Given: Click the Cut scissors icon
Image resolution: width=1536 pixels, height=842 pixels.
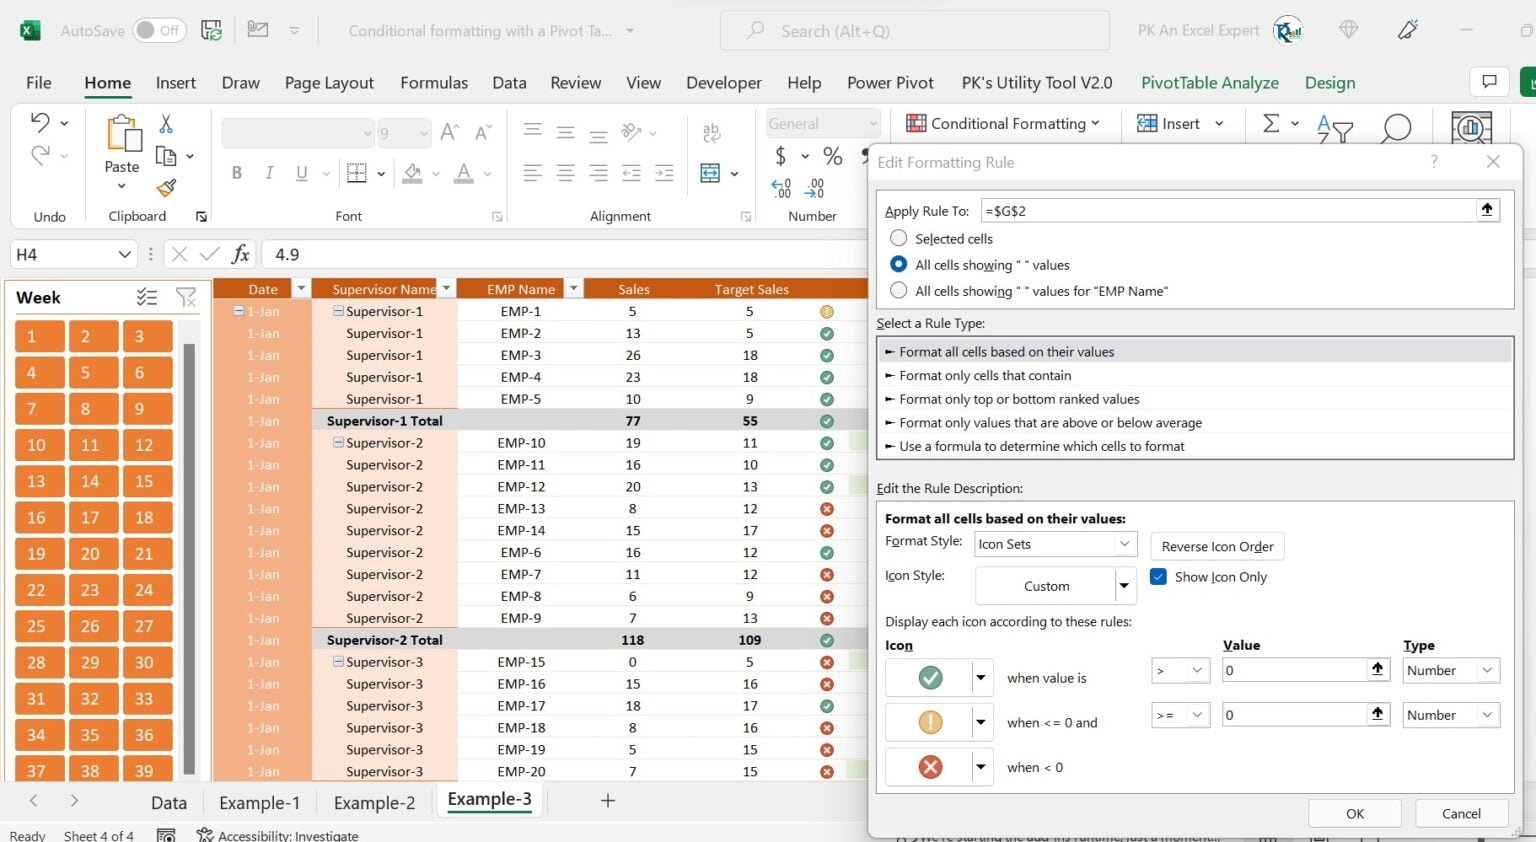Looking at the screenshot, I should coord(166,122).
